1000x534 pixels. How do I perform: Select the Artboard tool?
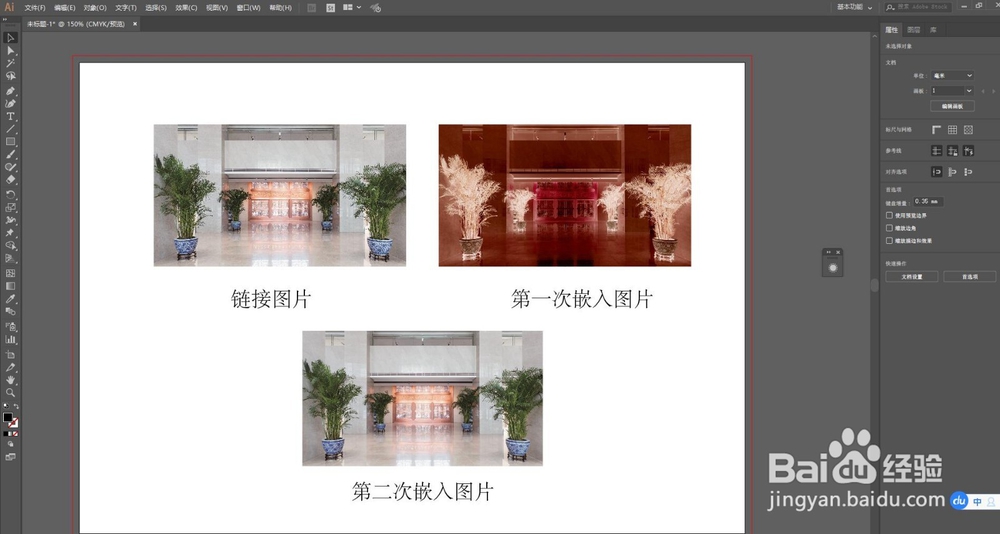coord(11,355)
